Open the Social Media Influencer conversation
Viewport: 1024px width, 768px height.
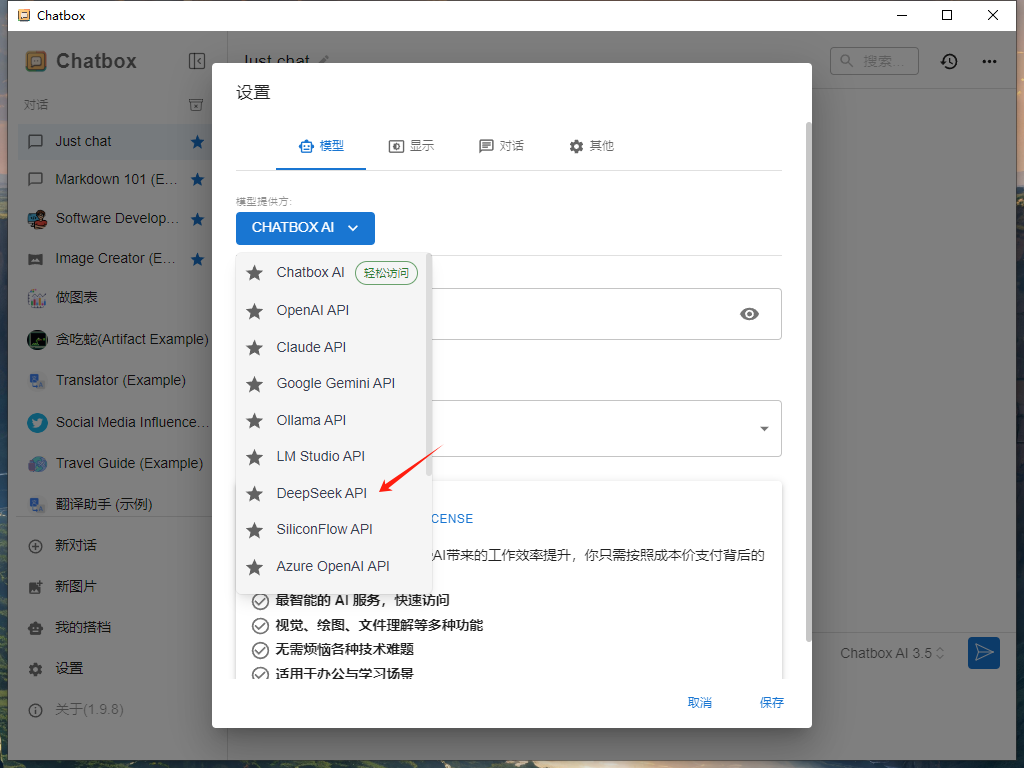(x=114, y=423)
